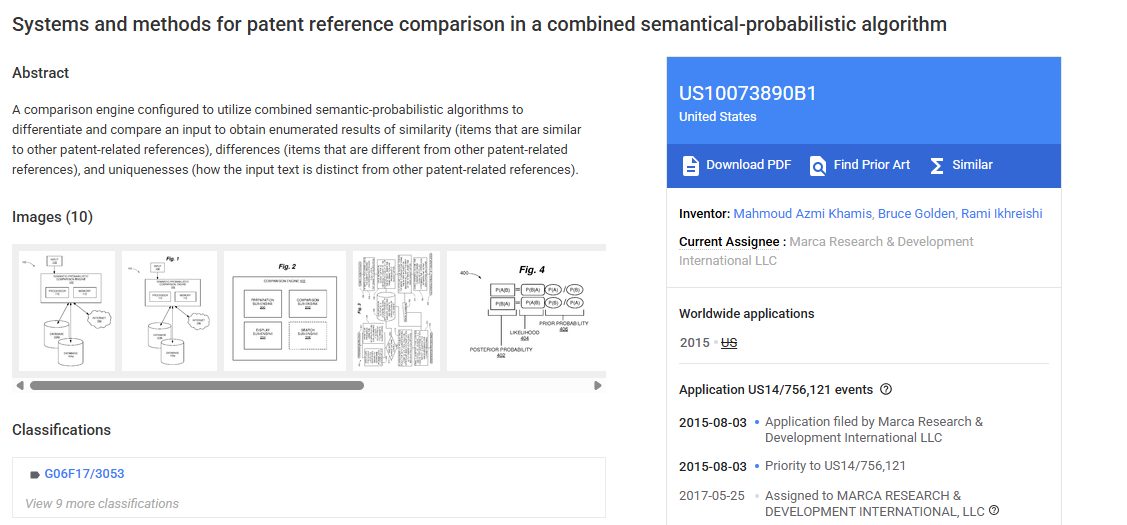Click help icon beside Application events

click(886, 389)
